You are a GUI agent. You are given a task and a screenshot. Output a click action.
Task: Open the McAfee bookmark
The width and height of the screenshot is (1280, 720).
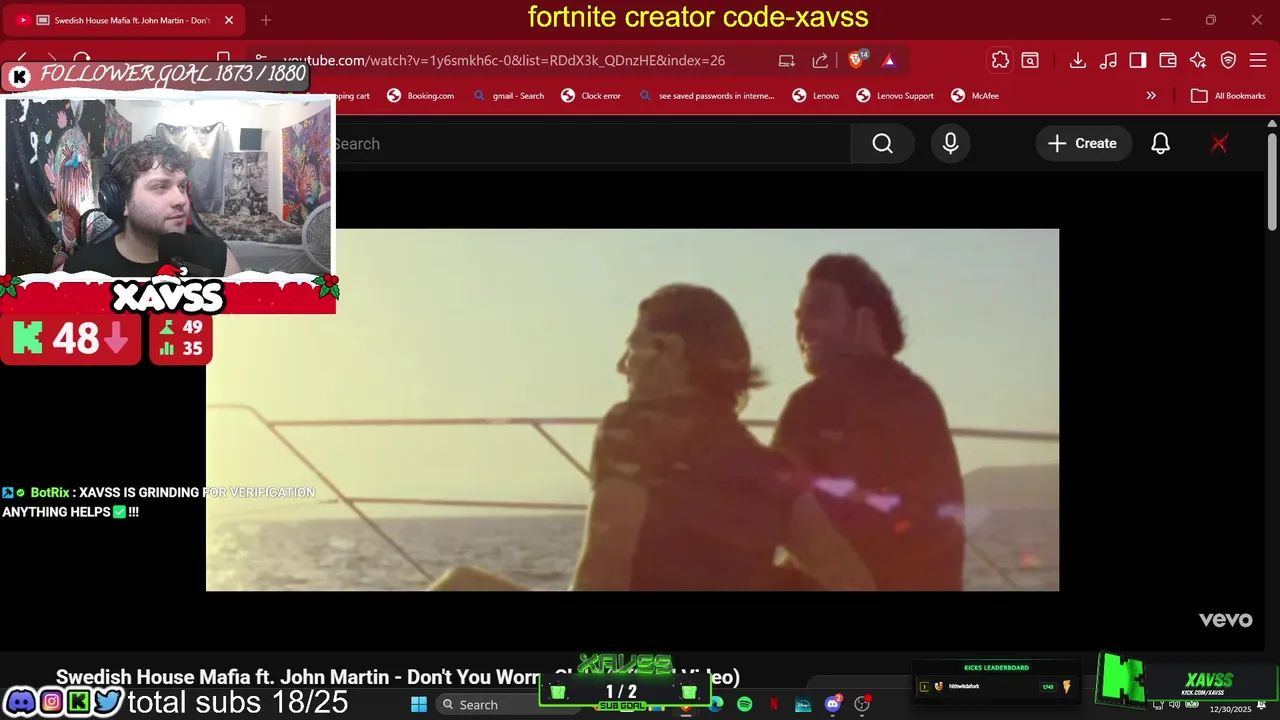[975, 96]
